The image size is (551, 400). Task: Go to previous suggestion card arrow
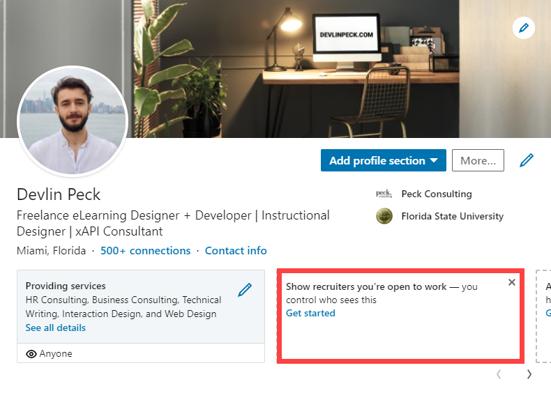(x=499, y=374)
